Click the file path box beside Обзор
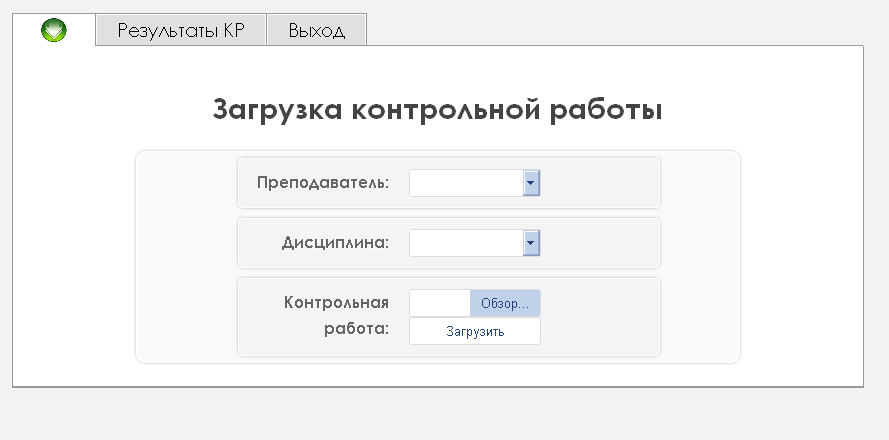The width and height of the screenshot is (889, 440). 439,303
